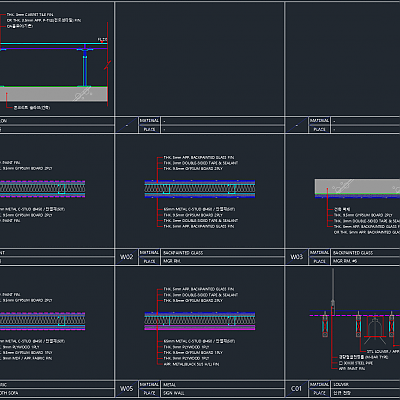Click the METAL material text for W05

tap(169, 385)
